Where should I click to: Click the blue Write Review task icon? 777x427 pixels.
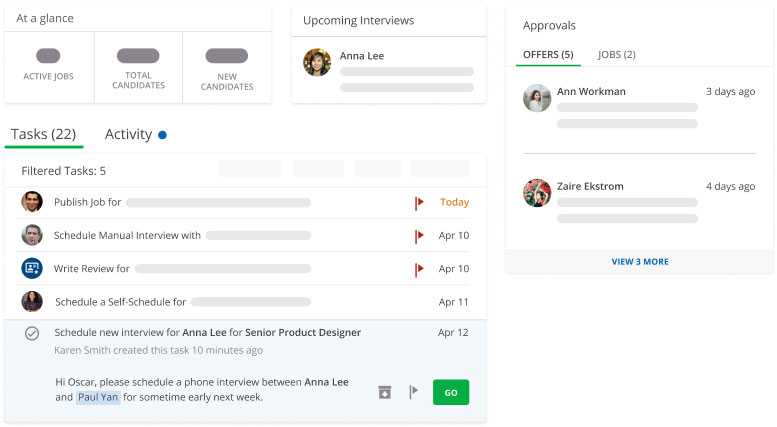(x=32, y=268)
